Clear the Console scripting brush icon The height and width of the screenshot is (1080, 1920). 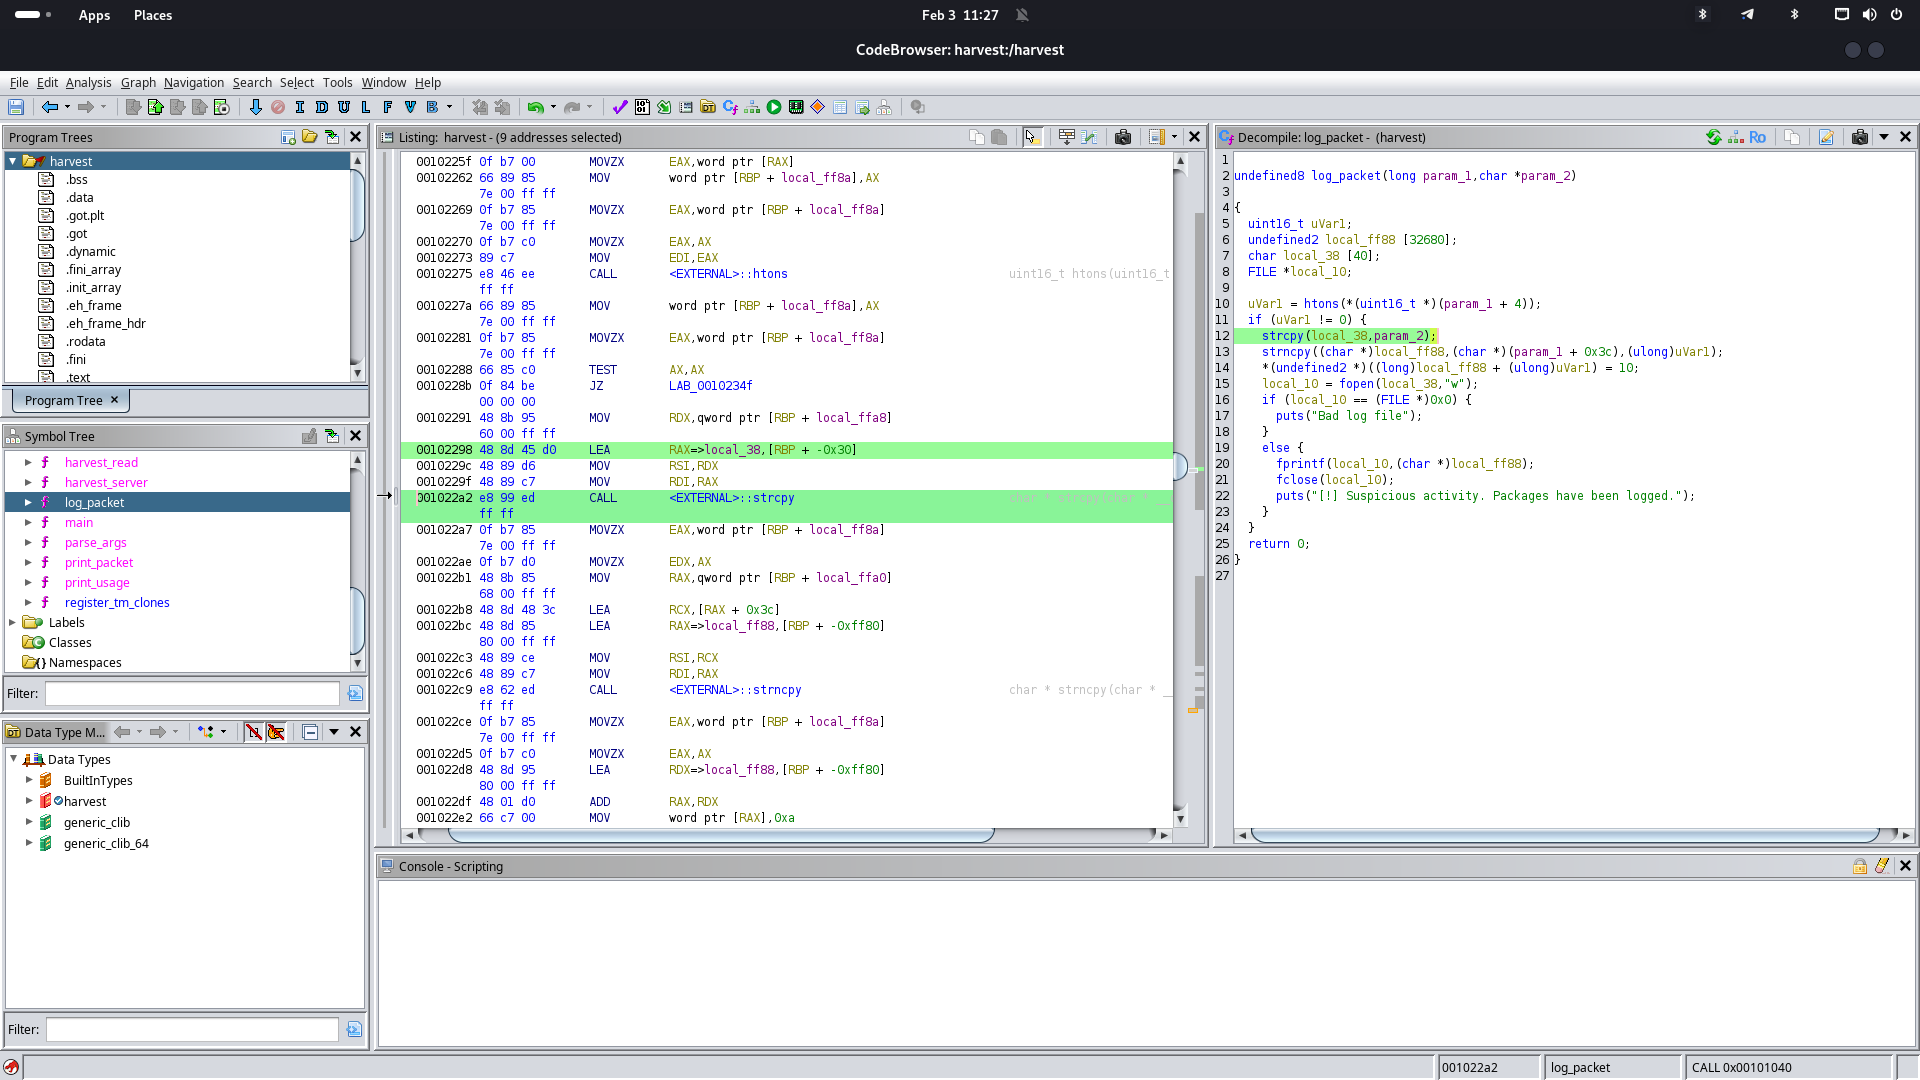coord(1882,866)
